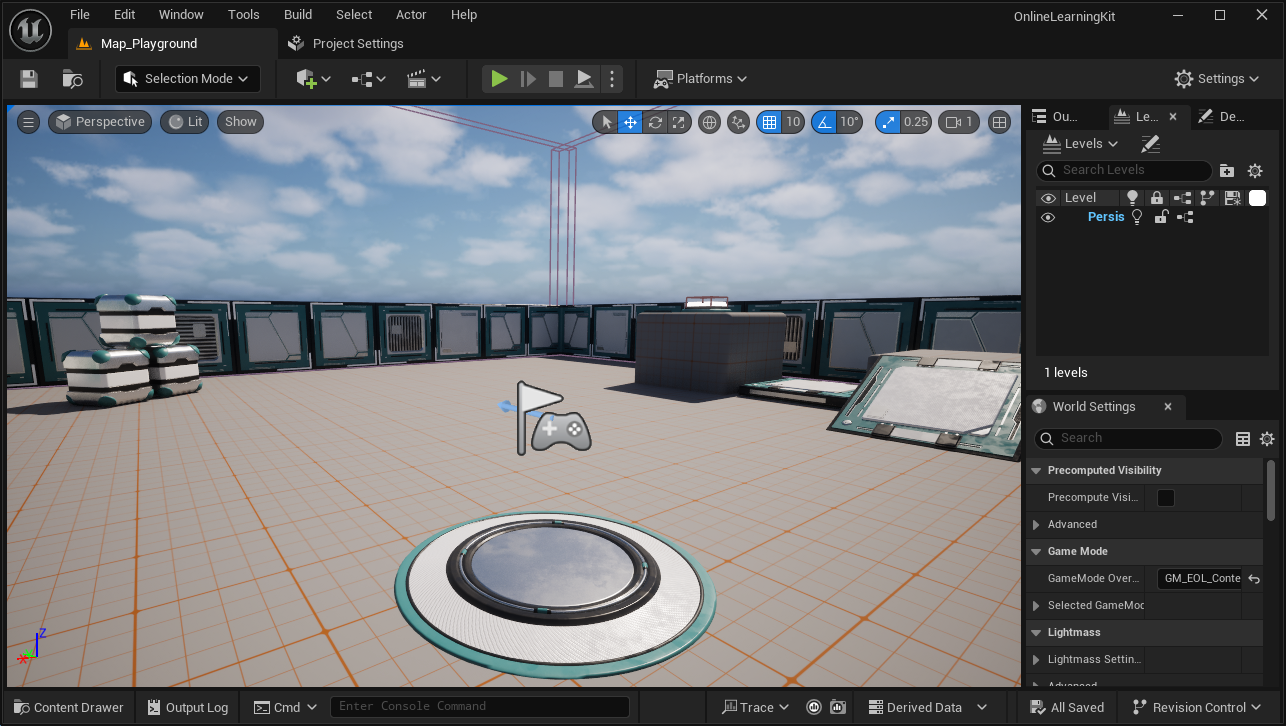Click the Stop play session button

556,79
